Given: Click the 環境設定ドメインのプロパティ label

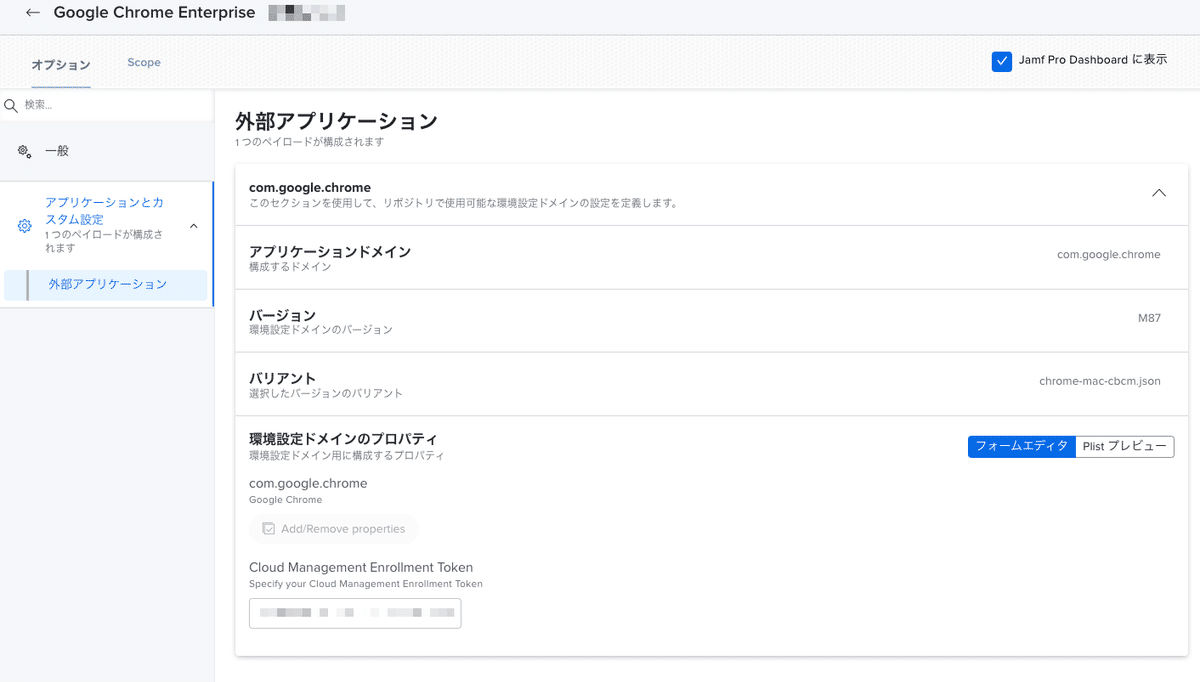Looking at the screenshot, I should coord(343,439).
